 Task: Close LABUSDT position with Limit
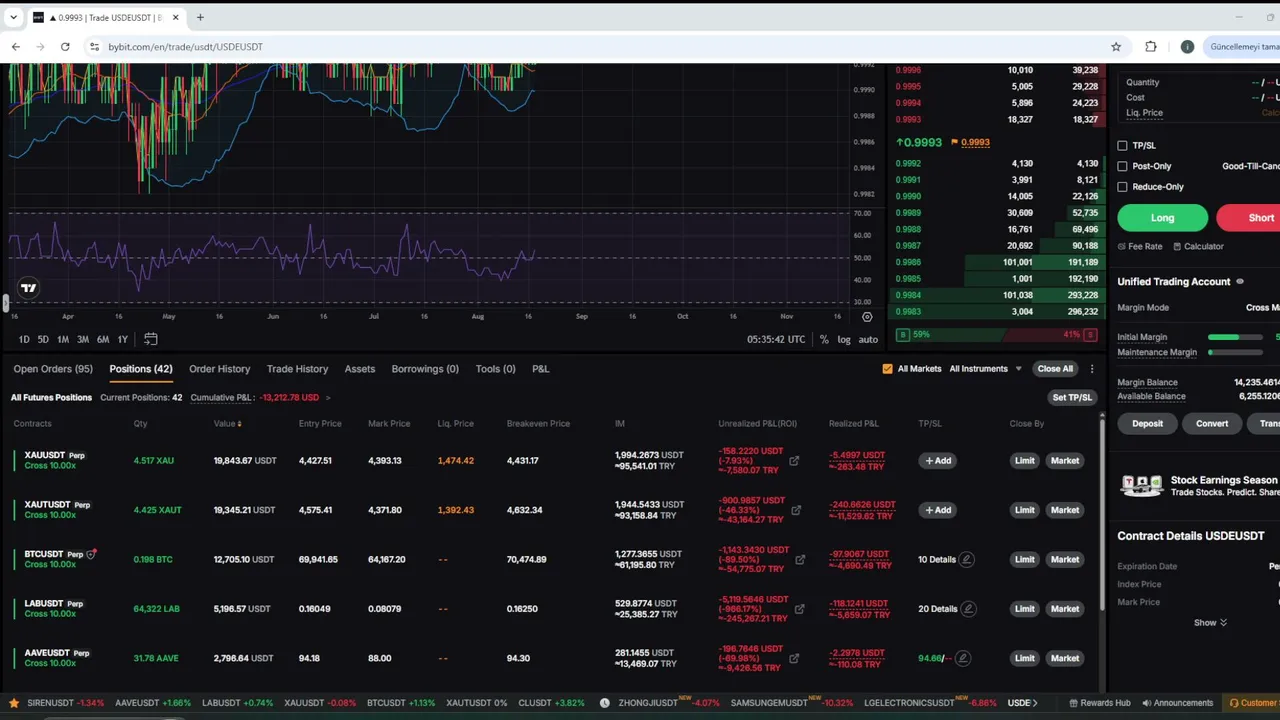[x=1025, y=609]
